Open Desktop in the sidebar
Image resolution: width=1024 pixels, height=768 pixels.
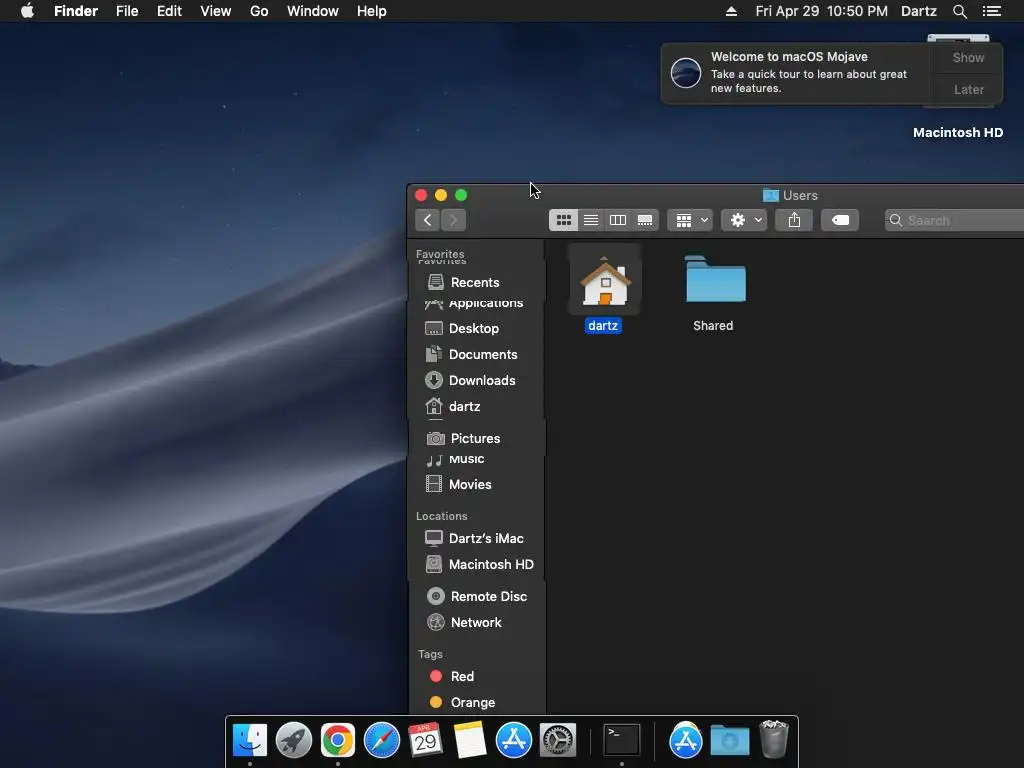(x=473, y=328)
